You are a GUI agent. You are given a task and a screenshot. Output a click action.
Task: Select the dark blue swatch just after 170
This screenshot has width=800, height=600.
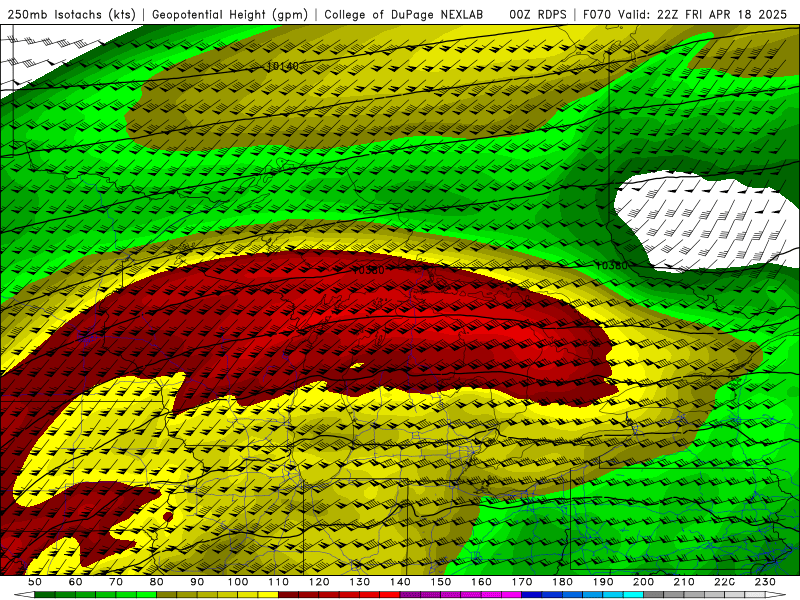pyautogui.click(x=532, y=595)
